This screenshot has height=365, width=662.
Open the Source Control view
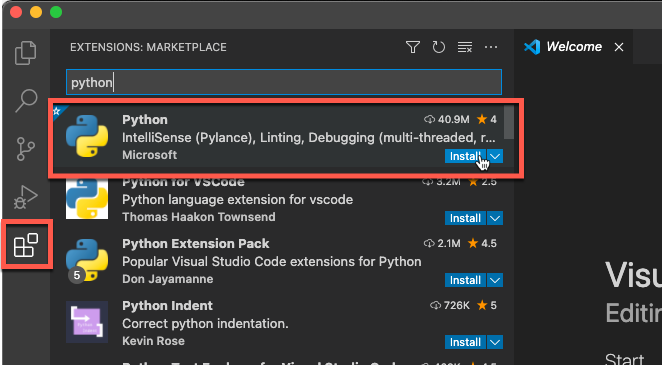pyautogui.click(x=26, y=149)
